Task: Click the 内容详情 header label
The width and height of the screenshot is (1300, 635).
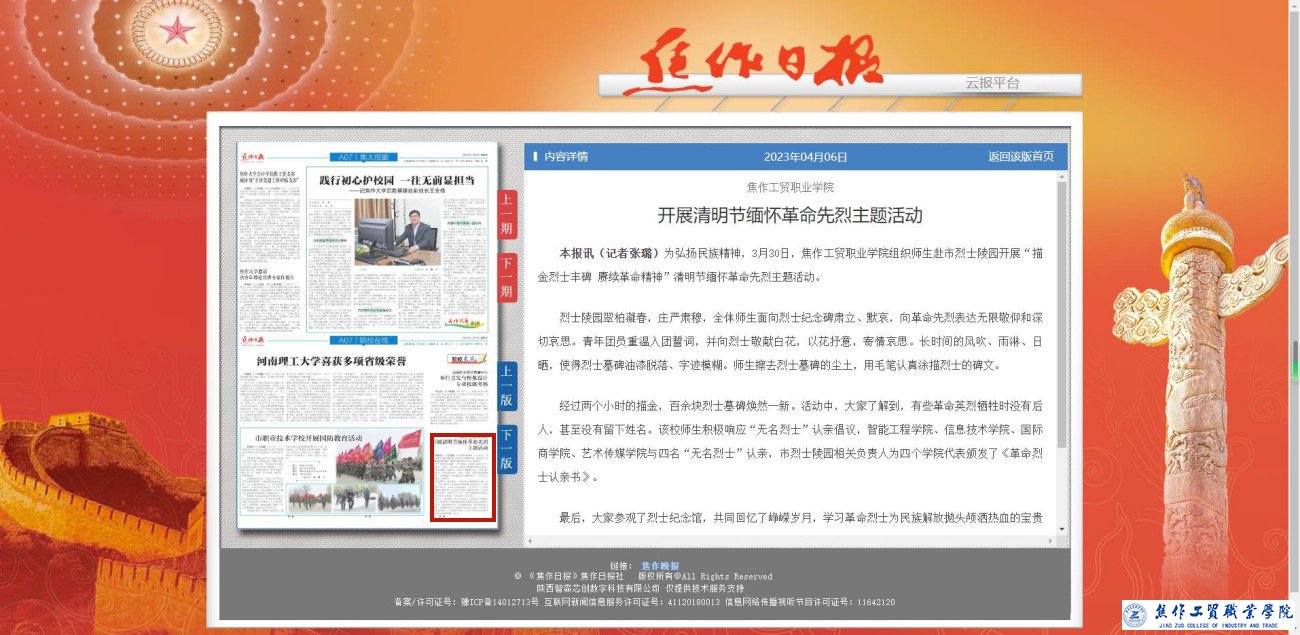Action: (566, 157)
